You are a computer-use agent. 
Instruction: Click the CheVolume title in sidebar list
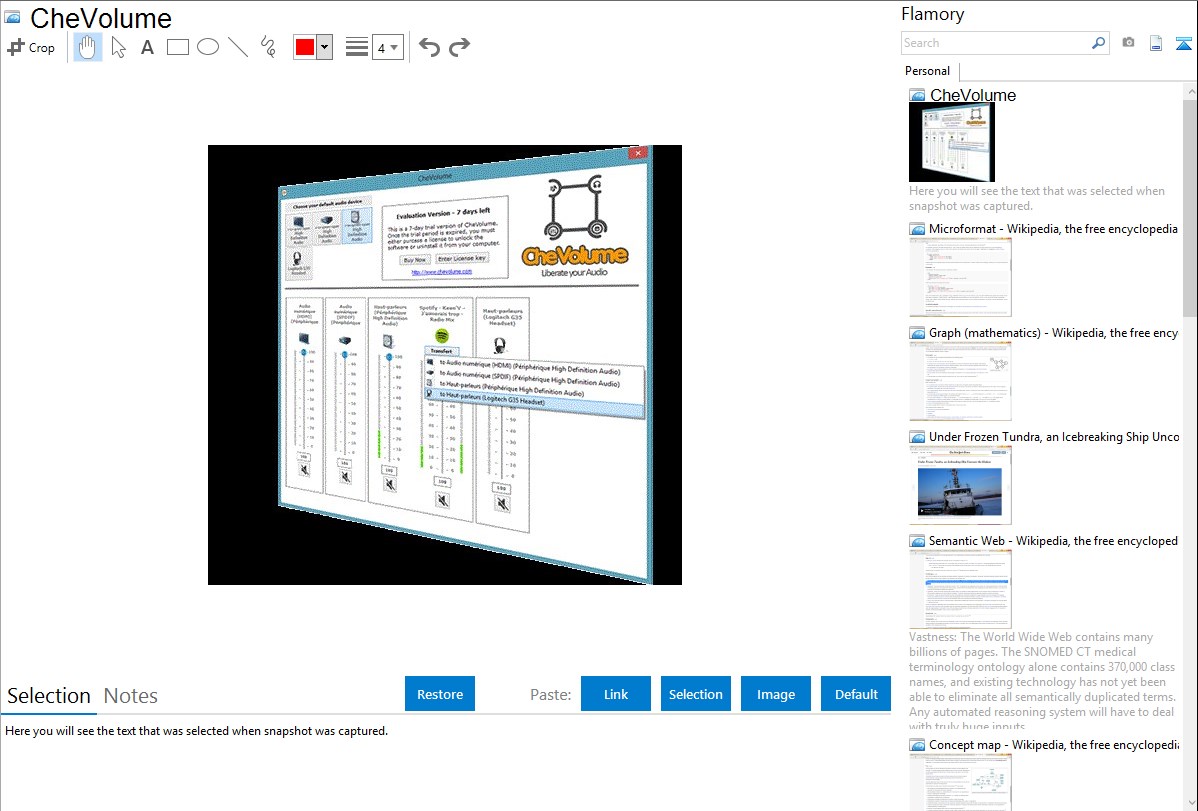tap(973, 95)
